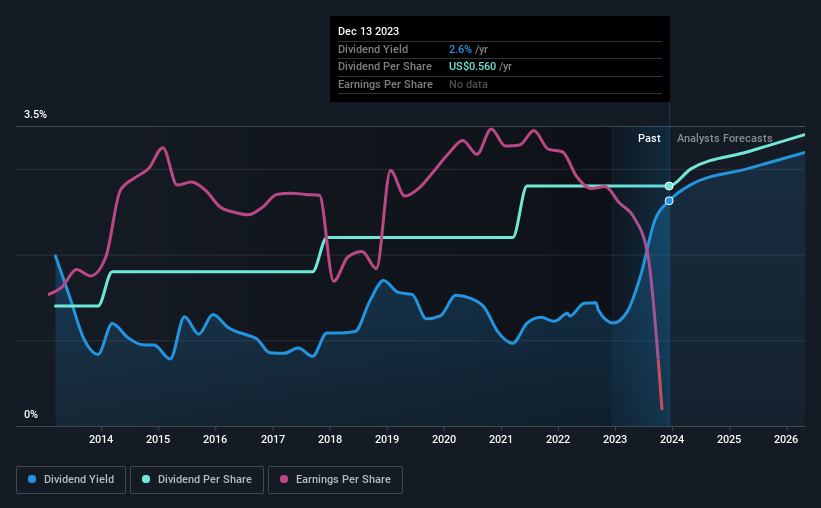Click the 'Past' label on chart

pyautogui.click(x=649, y=138)
